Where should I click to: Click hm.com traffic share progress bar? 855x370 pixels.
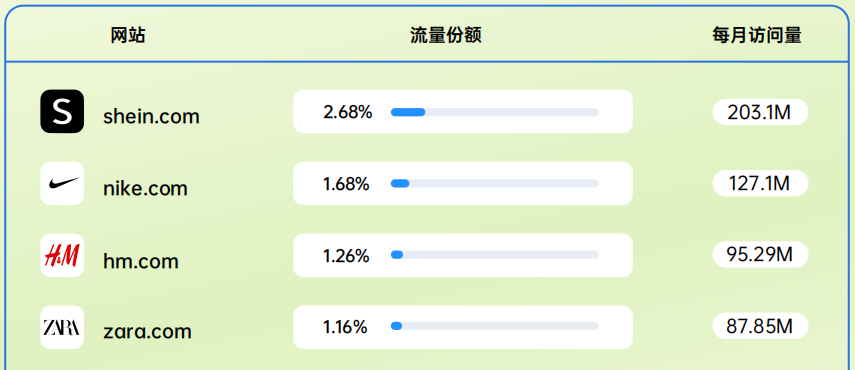tap(495, 254)
